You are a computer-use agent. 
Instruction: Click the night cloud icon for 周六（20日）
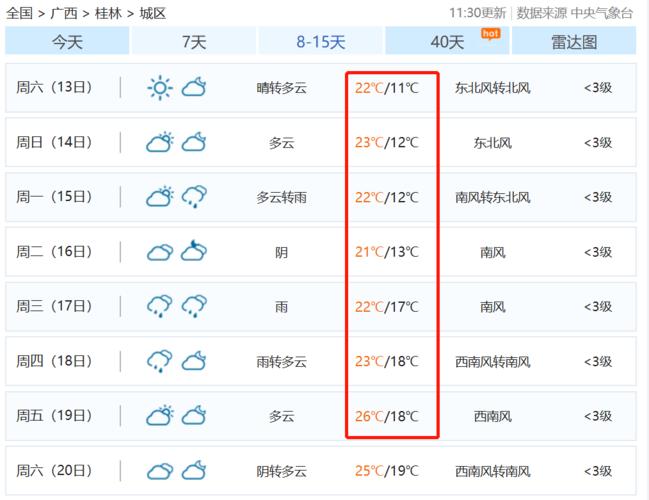pos(194,470)
